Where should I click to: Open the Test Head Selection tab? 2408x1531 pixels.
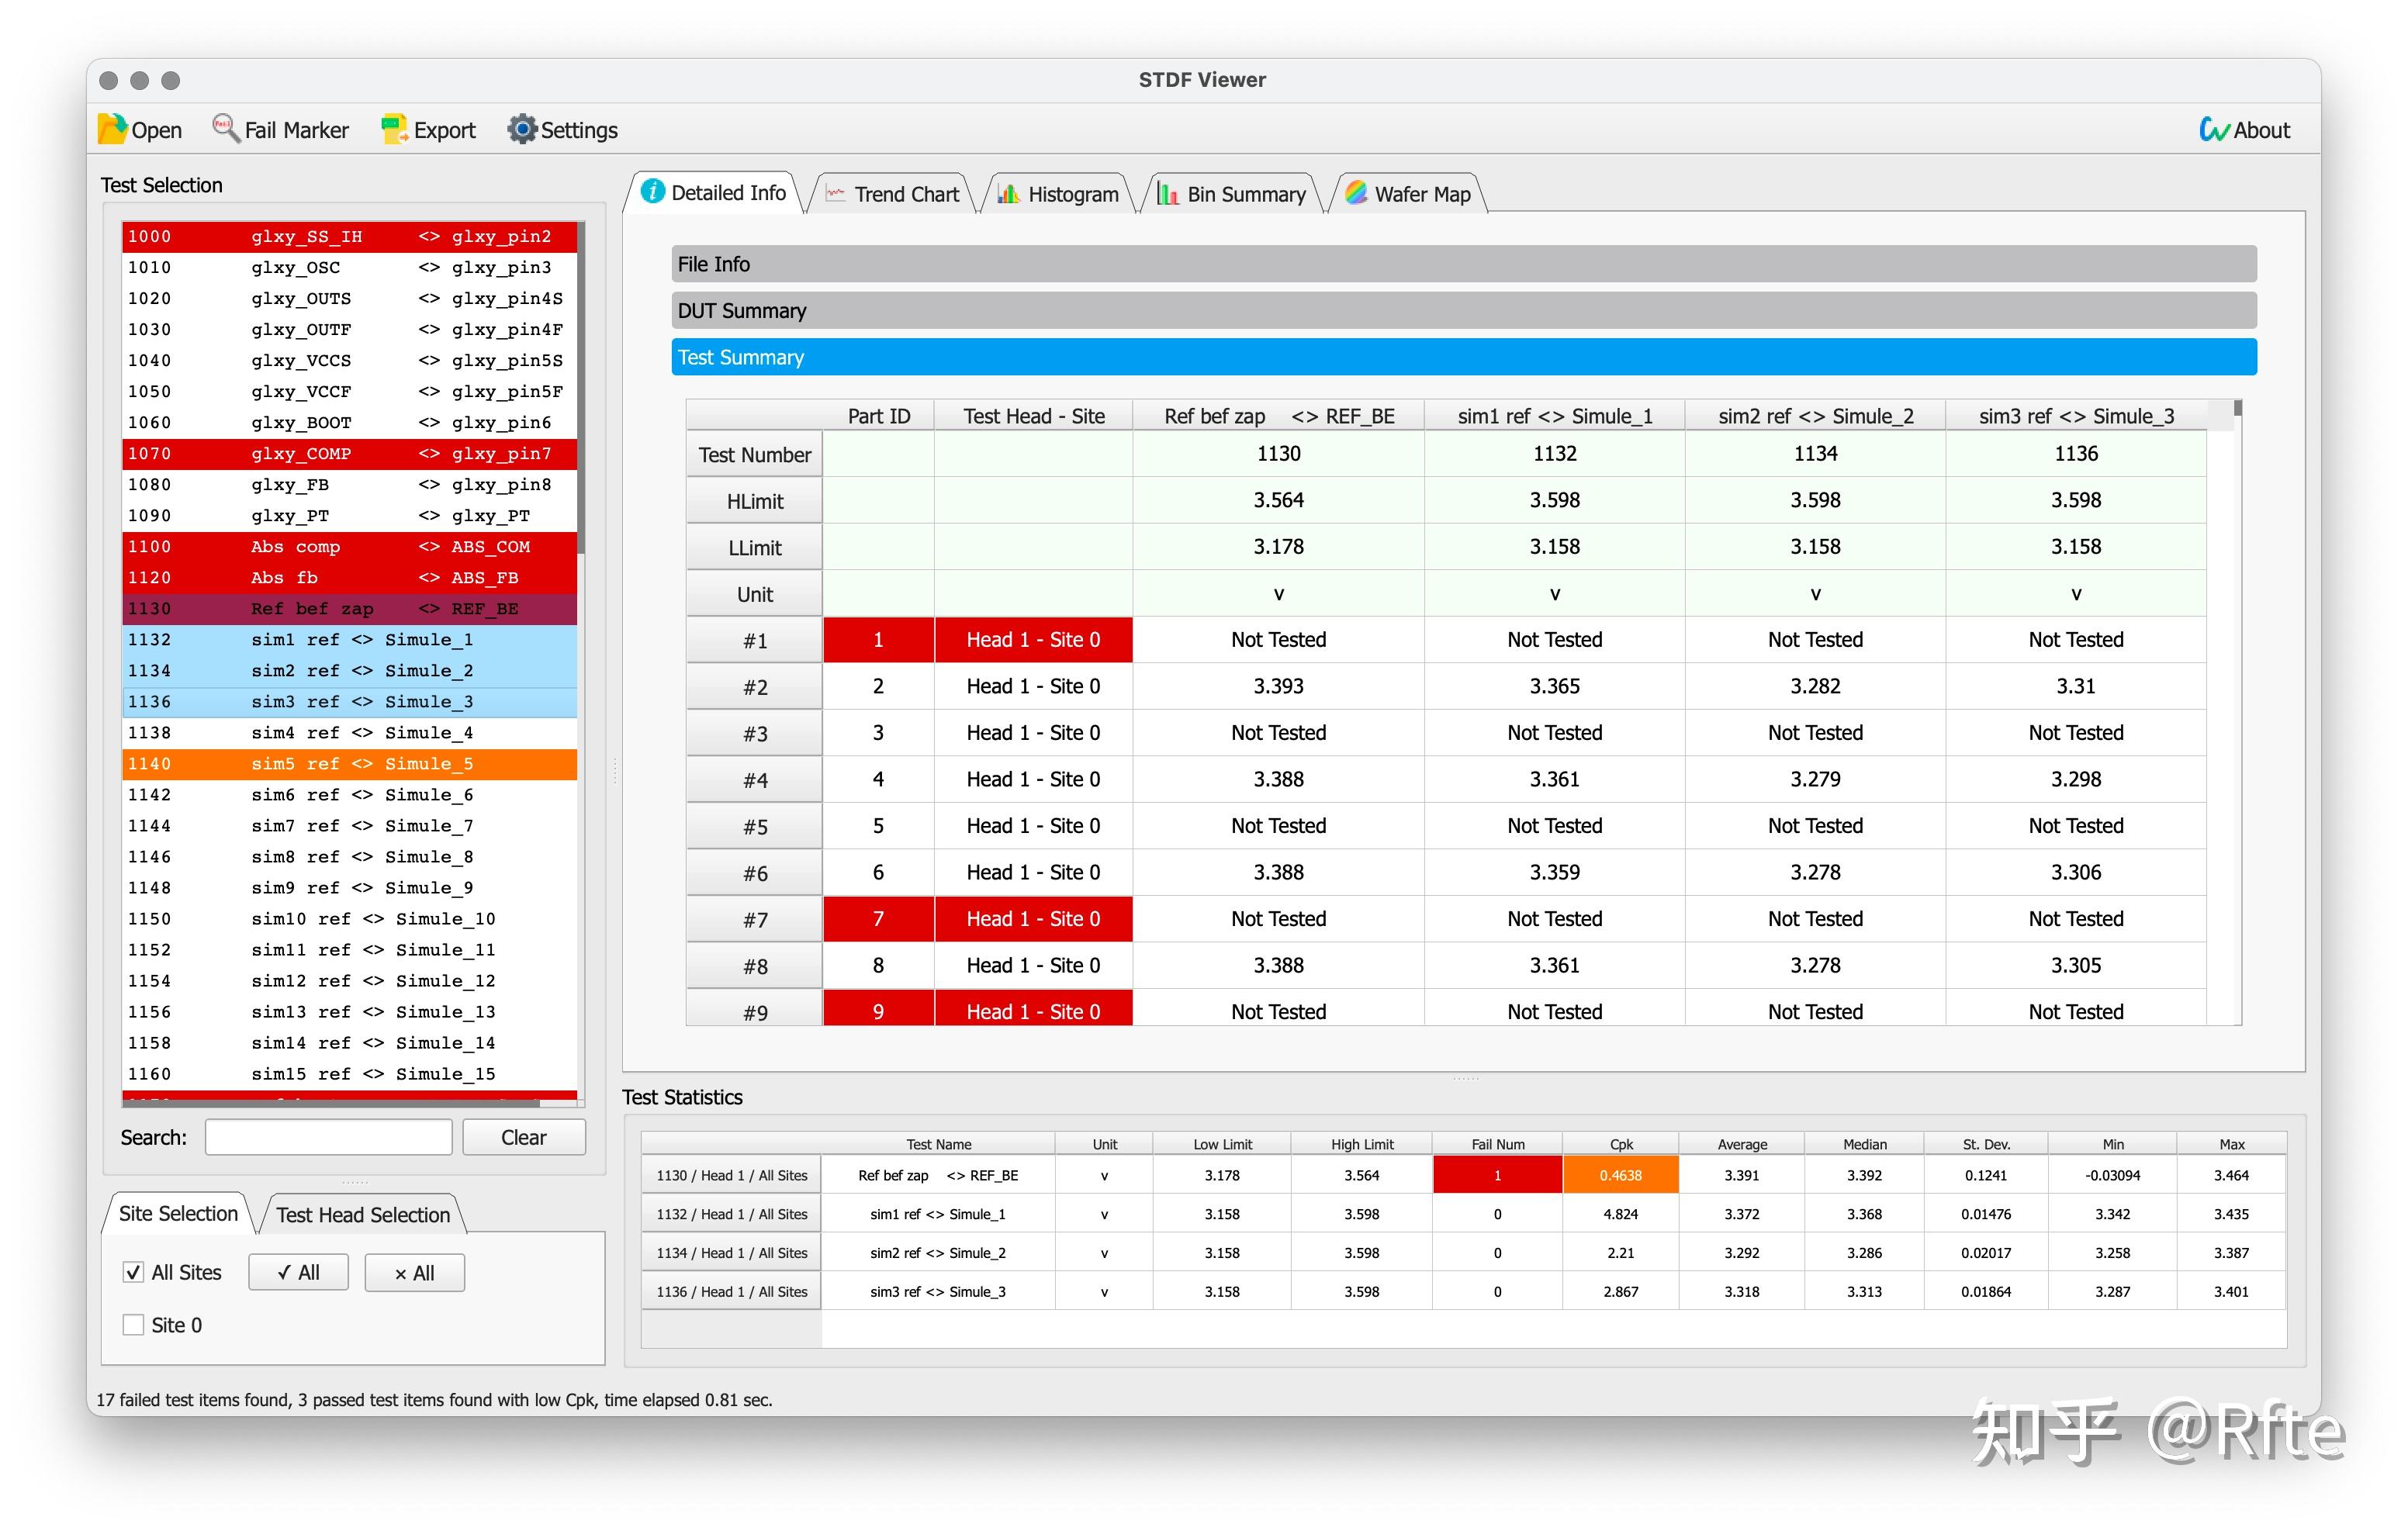pyautogui.click(x=362, y=1215)
